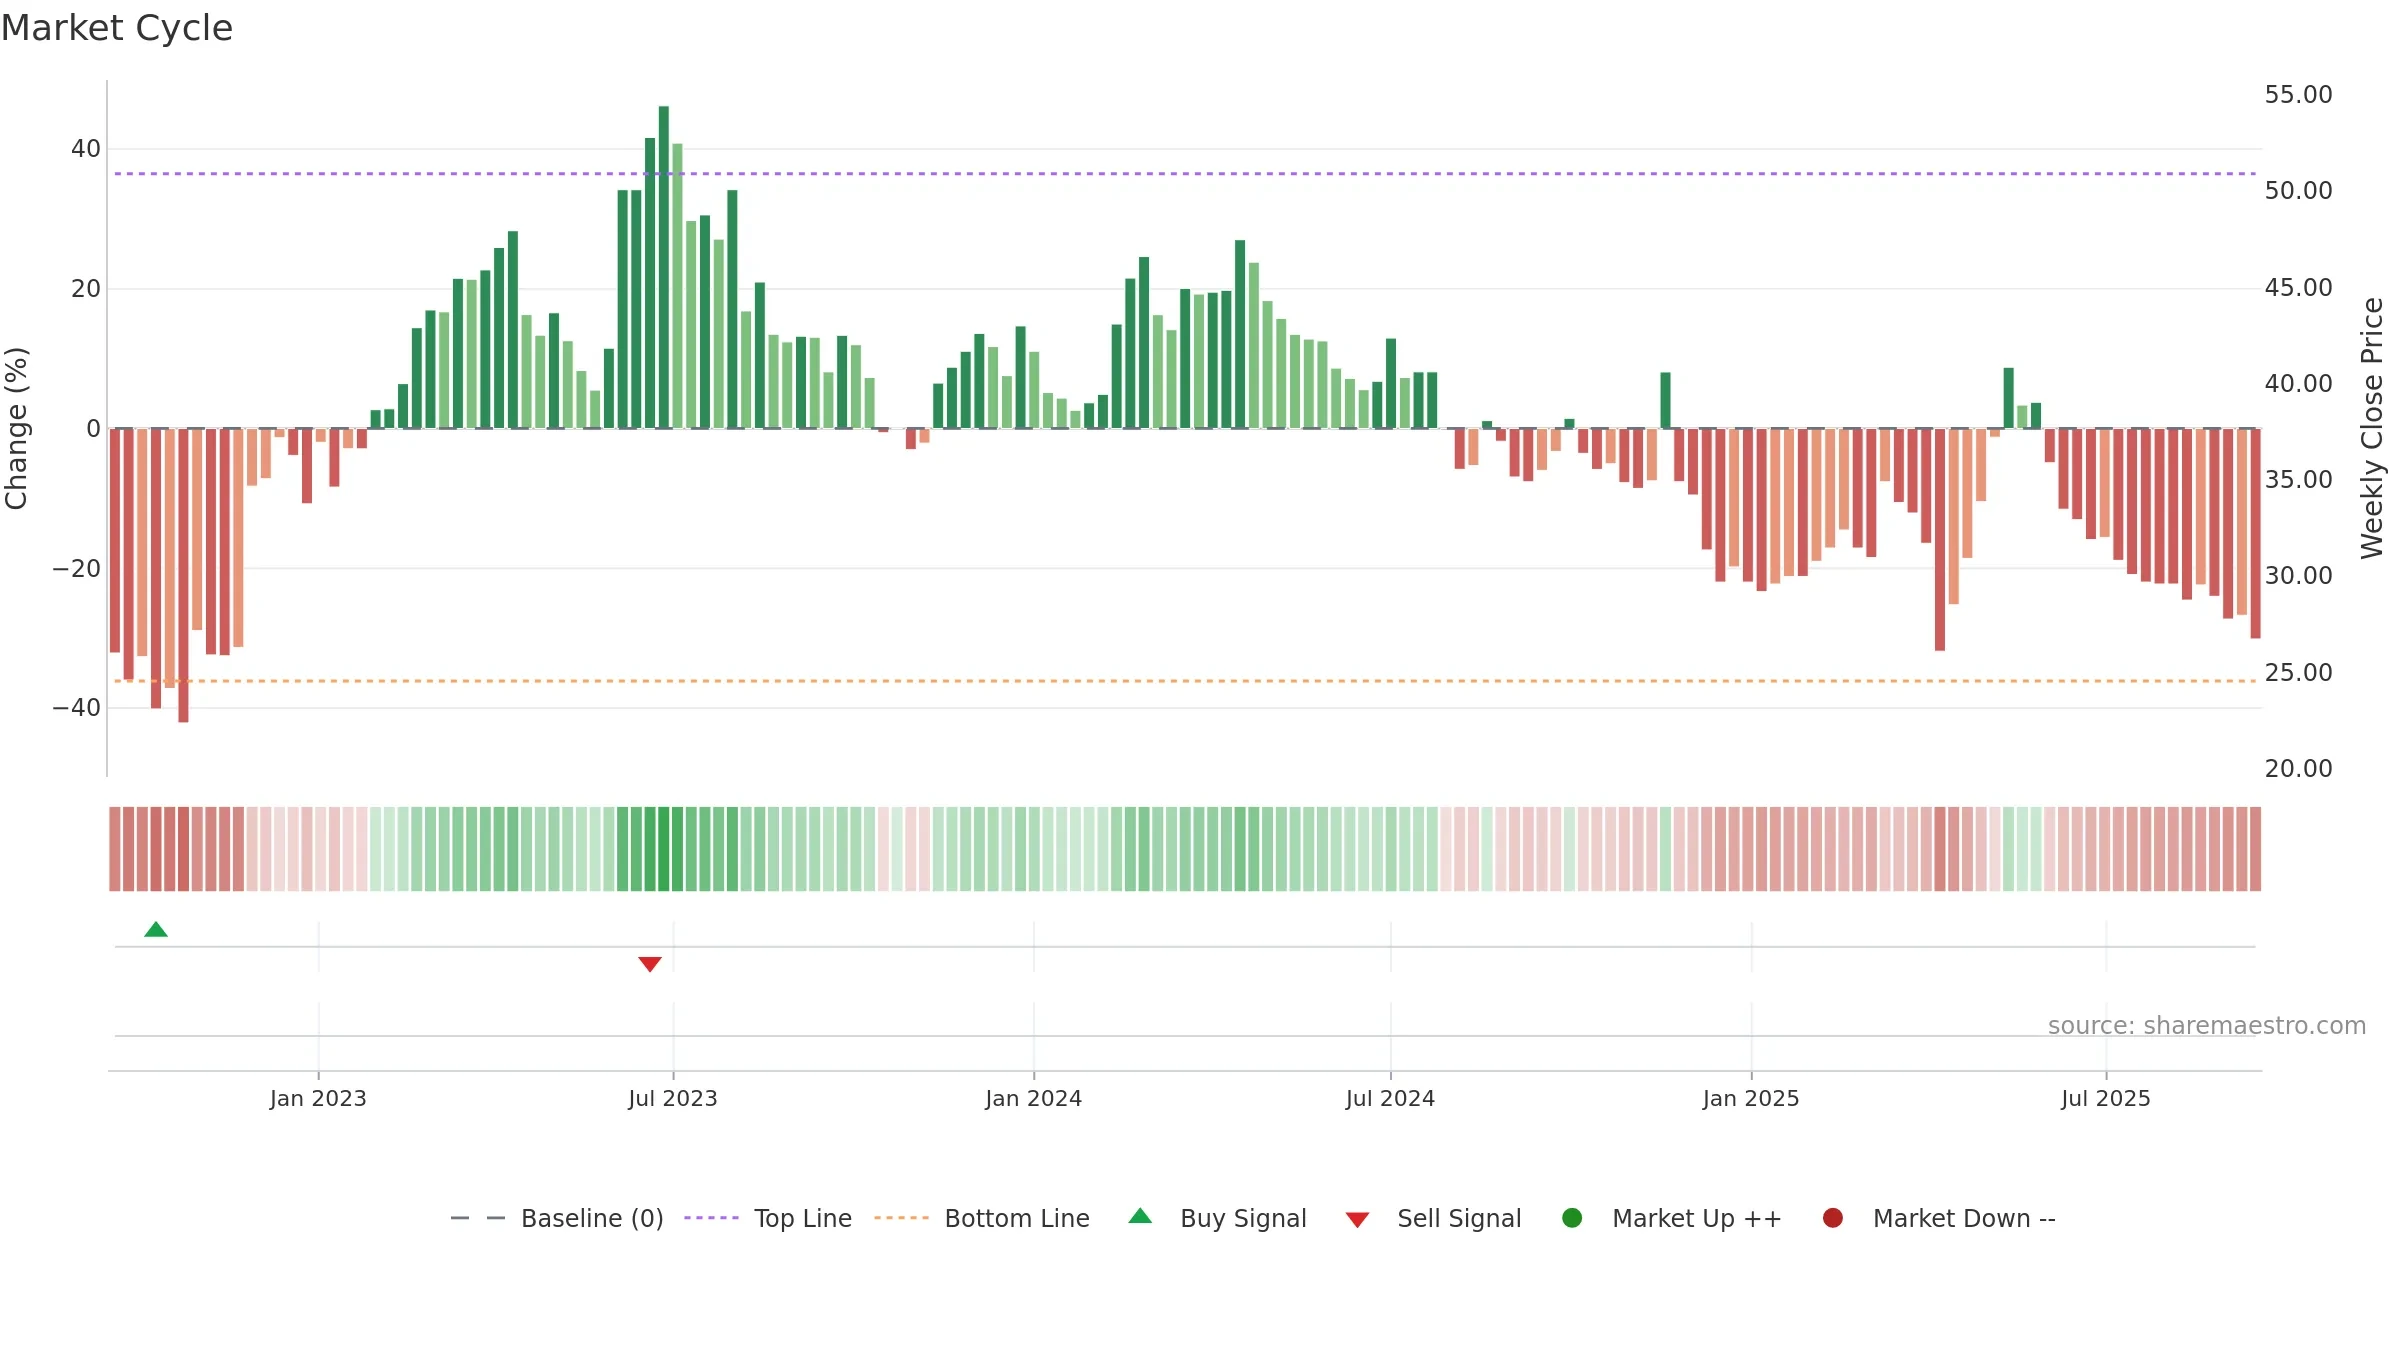This screenshot has width=2400, height=1350.
Task: Click the source: sharemaestro.com text
Action: click(x=2207, y=1025)
